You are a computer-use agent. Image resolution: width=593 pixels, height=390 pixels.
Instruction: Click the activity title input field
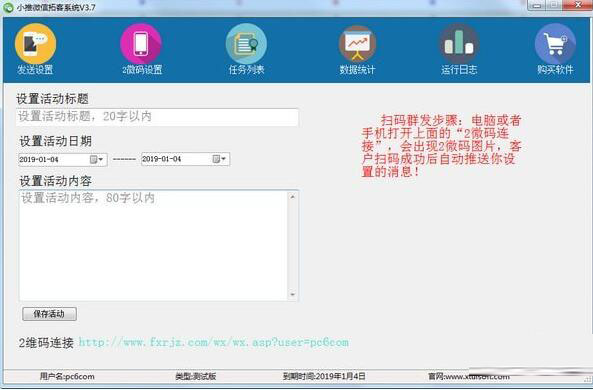[157, 117]
